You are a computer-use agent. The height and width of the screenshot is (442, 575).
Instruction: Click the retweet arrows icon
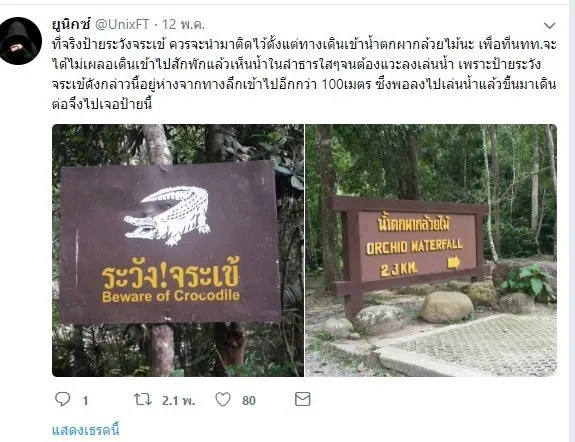[142, 399]
